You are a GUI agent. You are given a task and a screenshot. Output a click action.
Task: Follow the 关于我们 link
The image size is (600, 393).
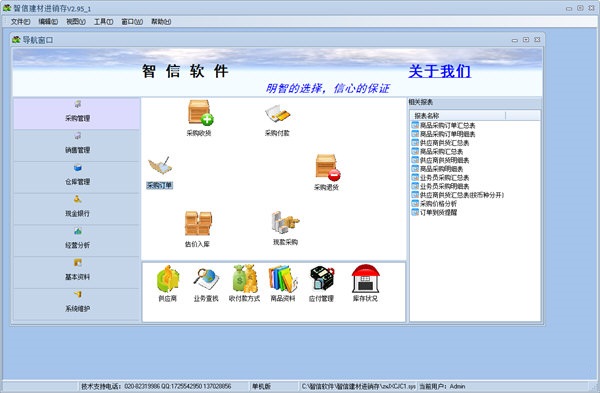coord(439,71)
